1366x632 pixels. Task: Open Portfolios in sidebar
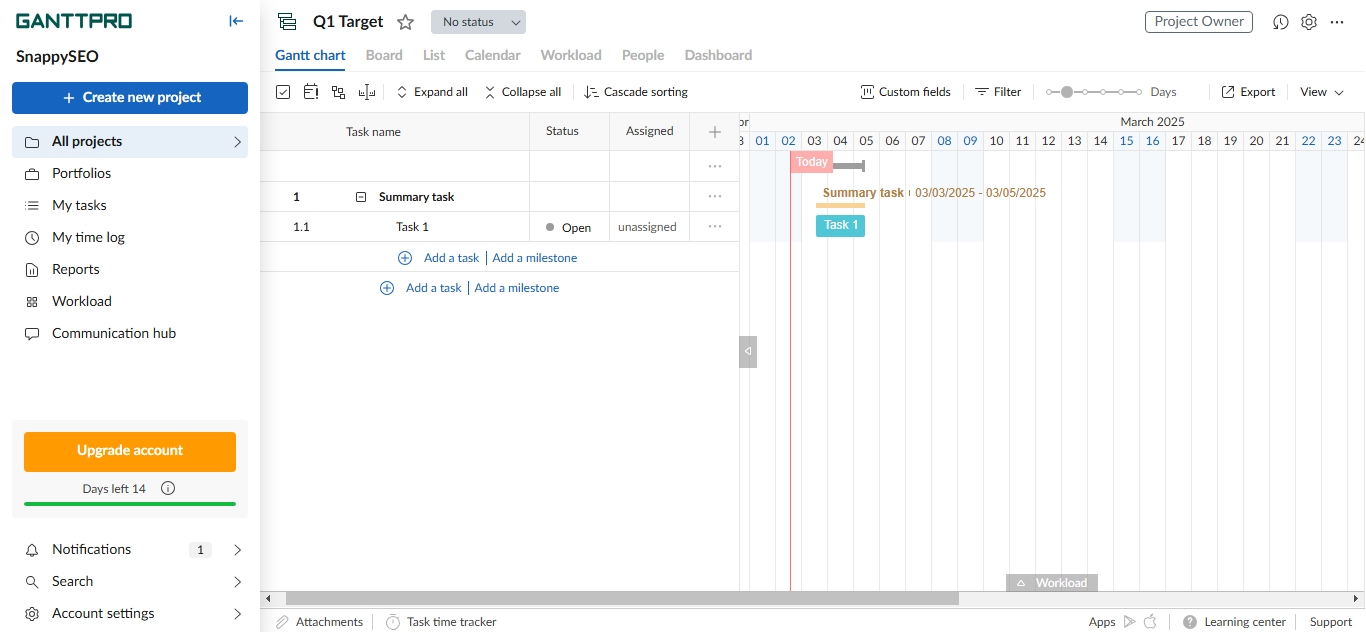click(81, 174)
